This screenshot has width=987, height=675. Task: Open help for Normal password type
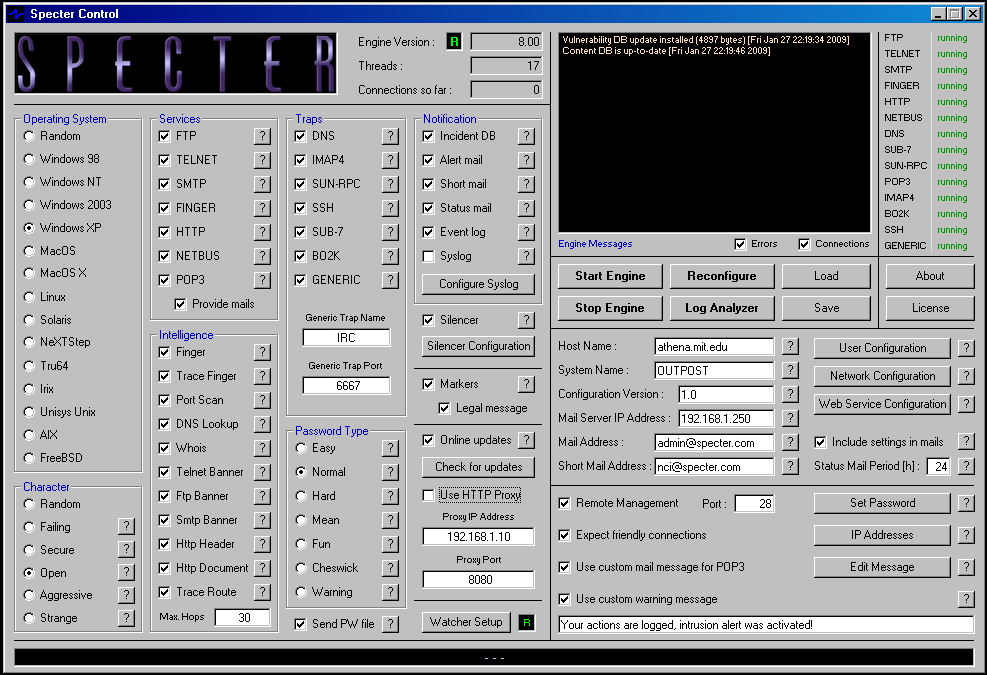click(x=390, y=472)
